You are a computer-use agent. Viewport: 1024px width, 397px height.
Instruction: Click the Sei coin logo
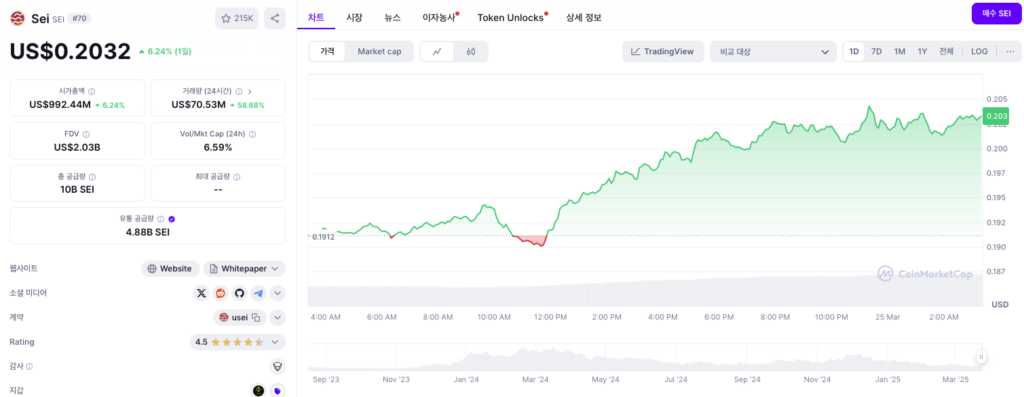18,18
